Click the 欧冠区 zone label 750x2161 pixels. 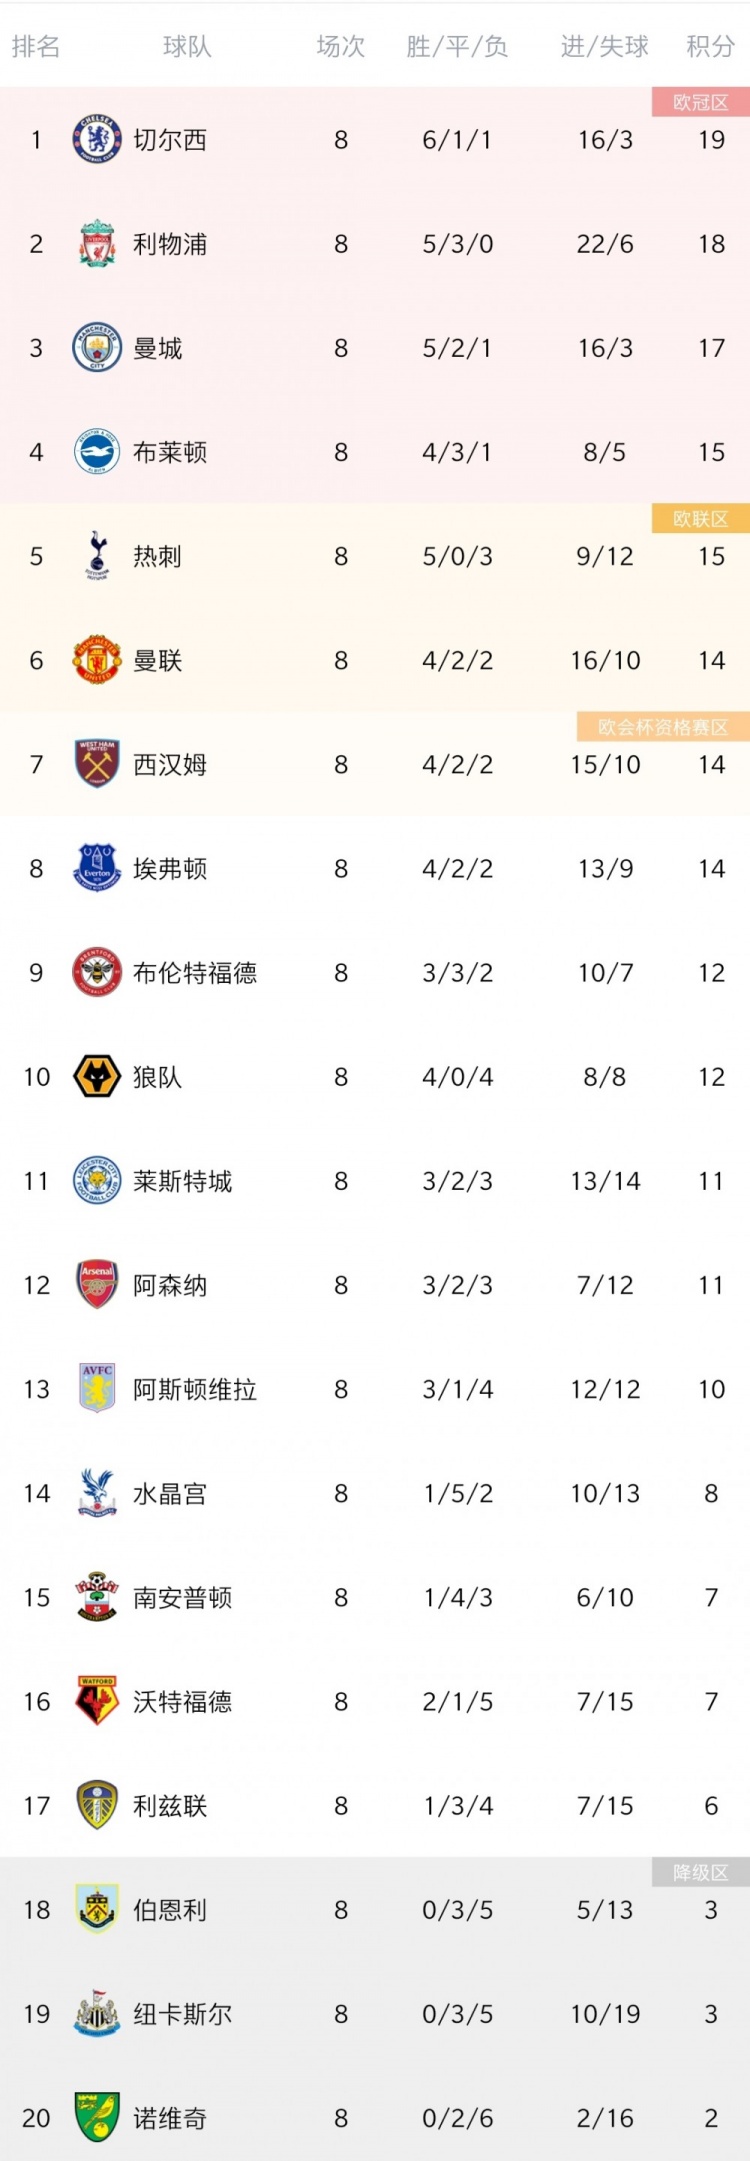[700, 102]
